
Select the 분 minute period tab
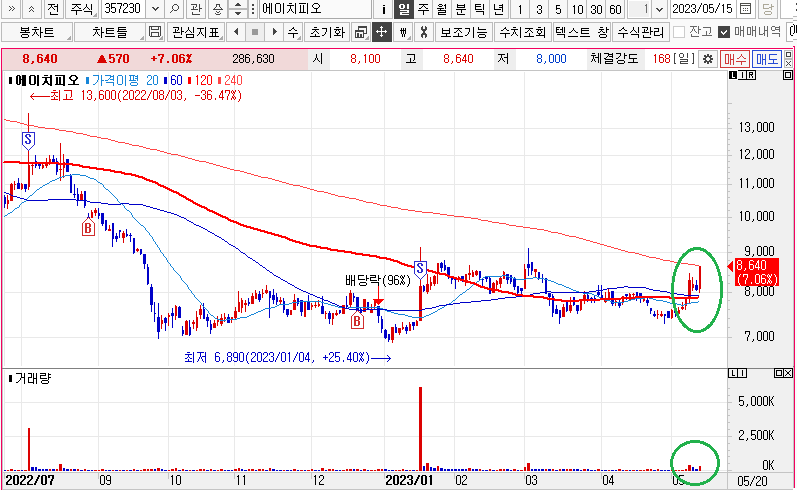tap(461, 9)
